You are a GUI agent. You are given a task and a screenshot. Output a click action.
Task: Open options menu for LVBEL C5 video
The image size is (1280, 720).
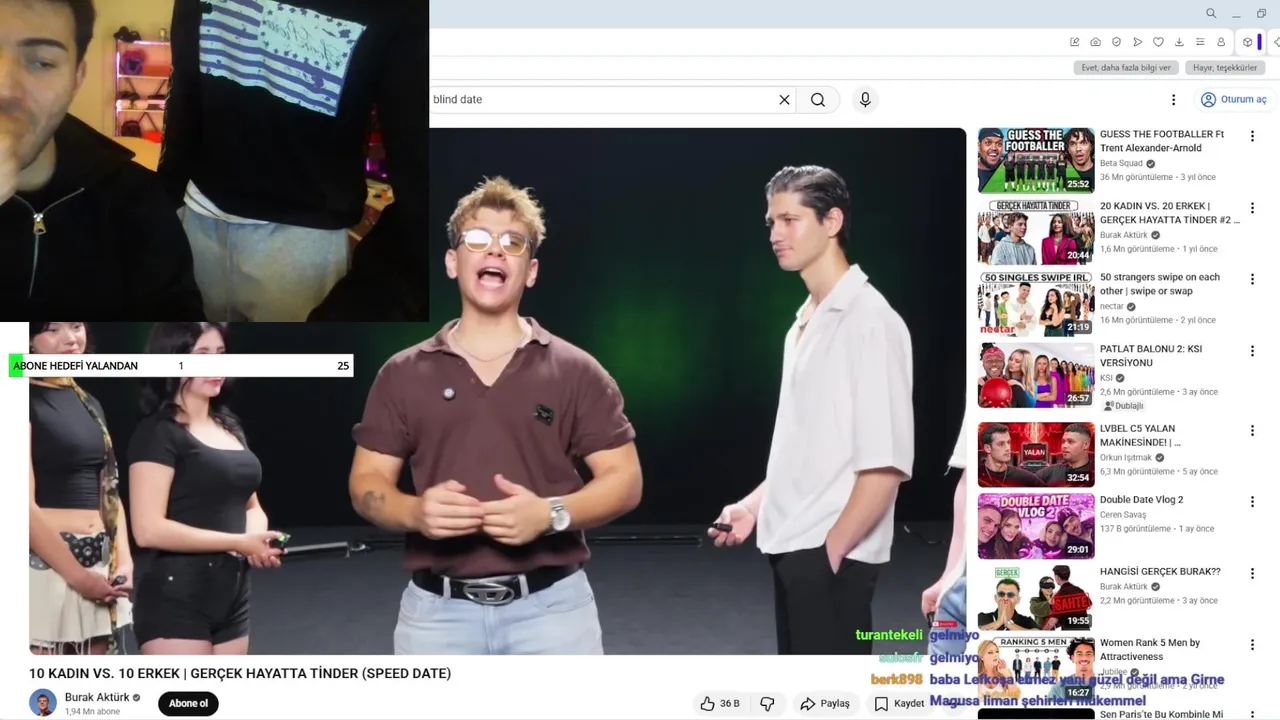pyautogui.click(x=1252, y=430)
